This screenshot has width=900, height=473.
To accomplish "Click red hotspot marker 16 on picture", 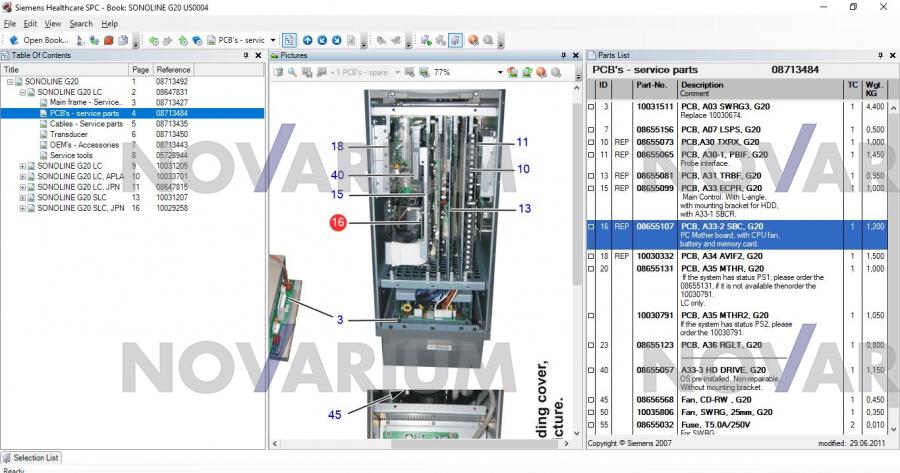I will tap(338, 223).
